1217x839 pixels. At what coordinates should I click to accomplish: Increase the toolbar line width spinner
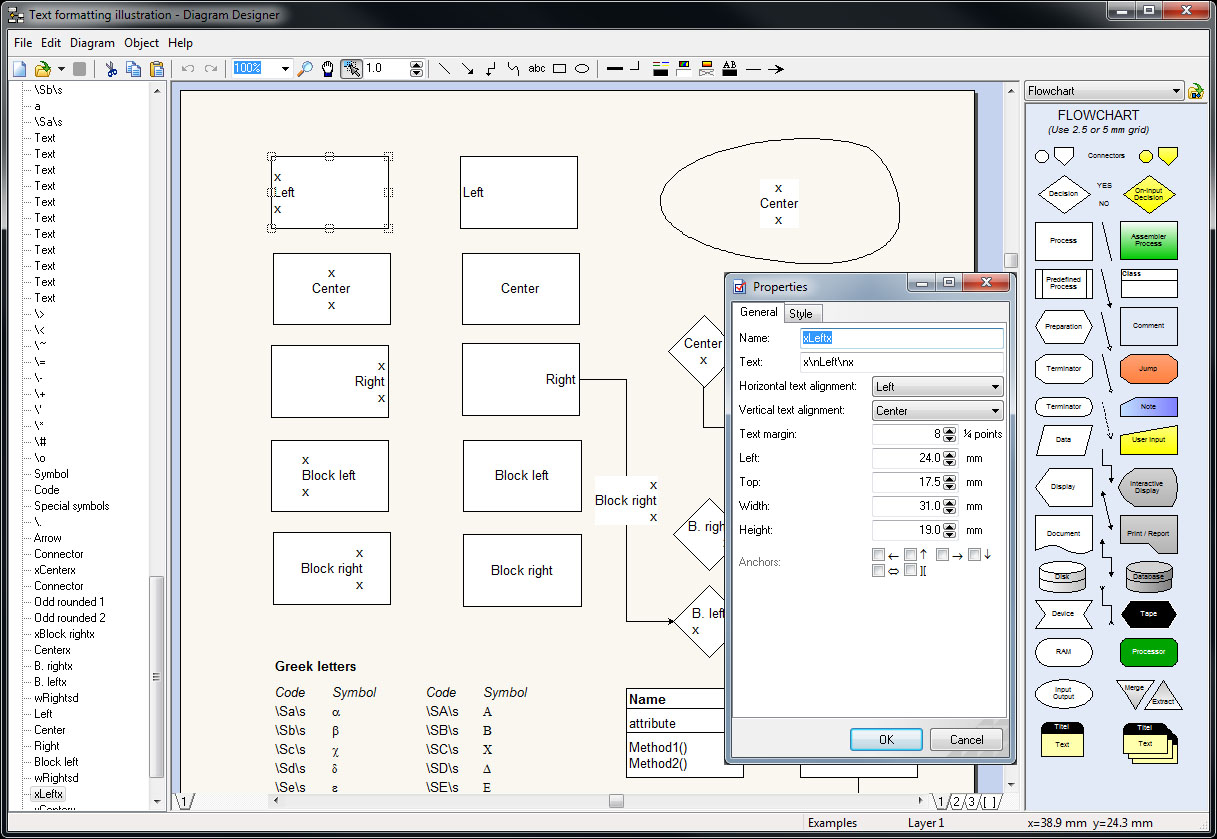(x=416, y=65)
